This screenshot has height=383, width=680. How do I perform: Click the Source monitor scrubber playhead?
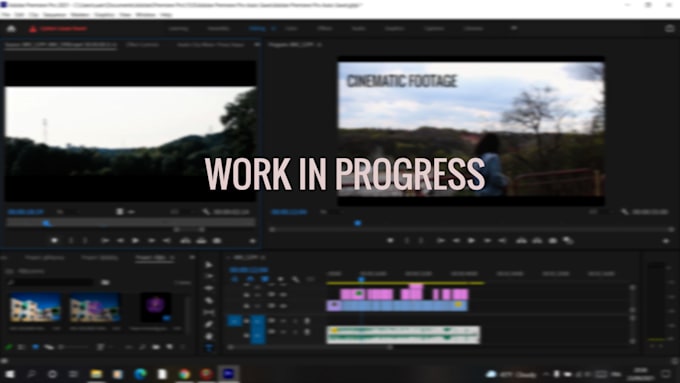click(46, 223)
